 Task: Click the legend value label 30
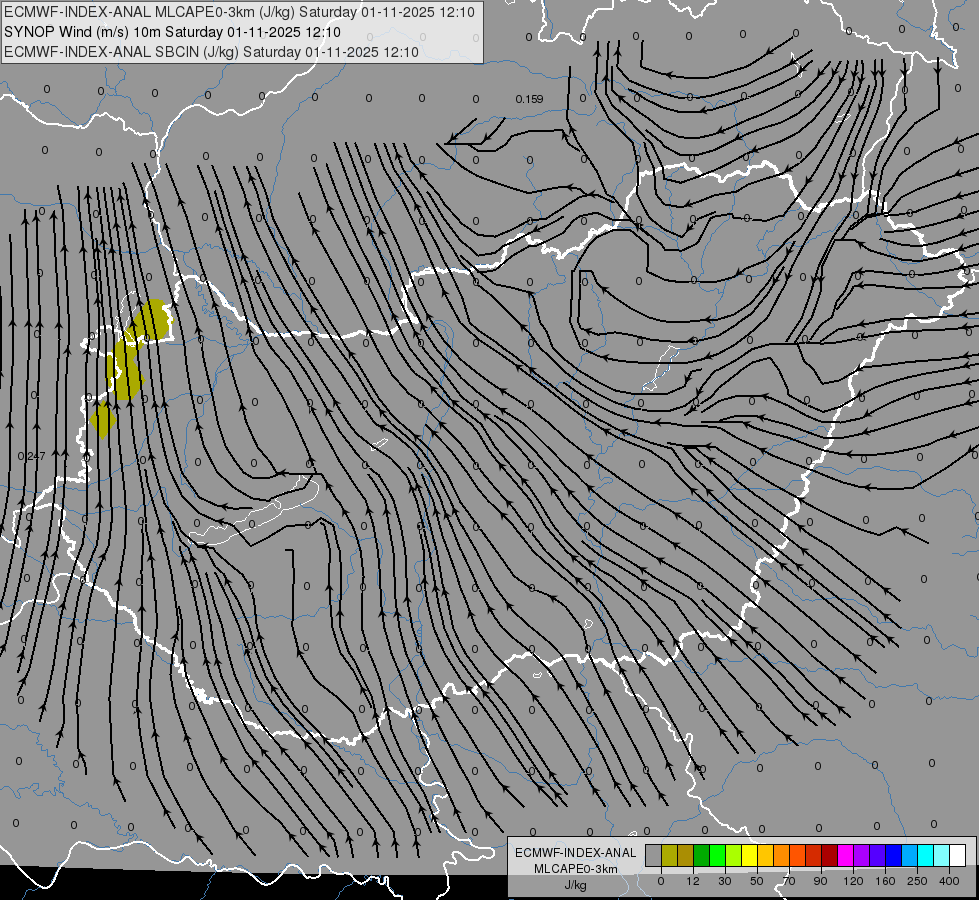(725, 881)
